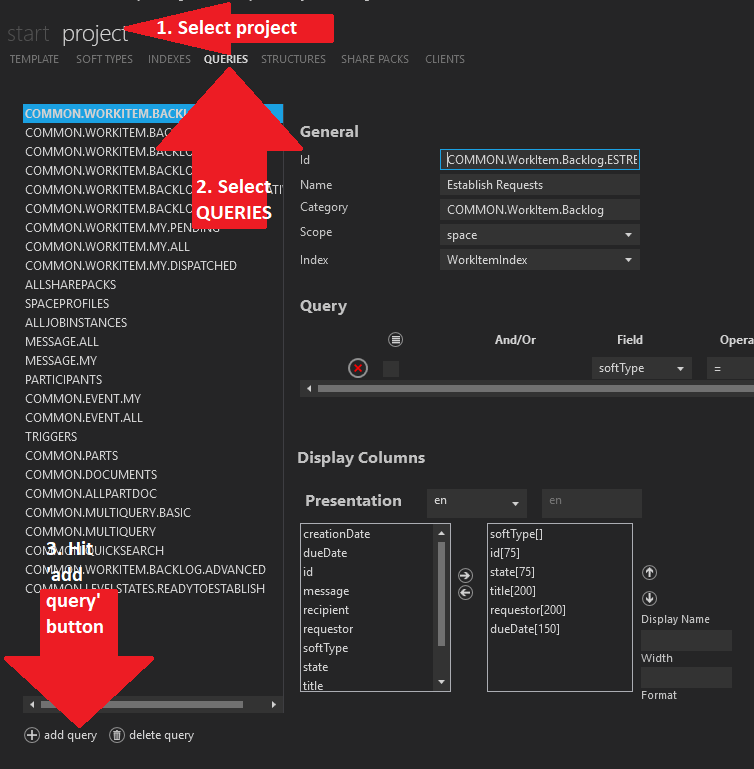Move display column down with arrow icon
The image size is (754, 769).
click(649, 598)
